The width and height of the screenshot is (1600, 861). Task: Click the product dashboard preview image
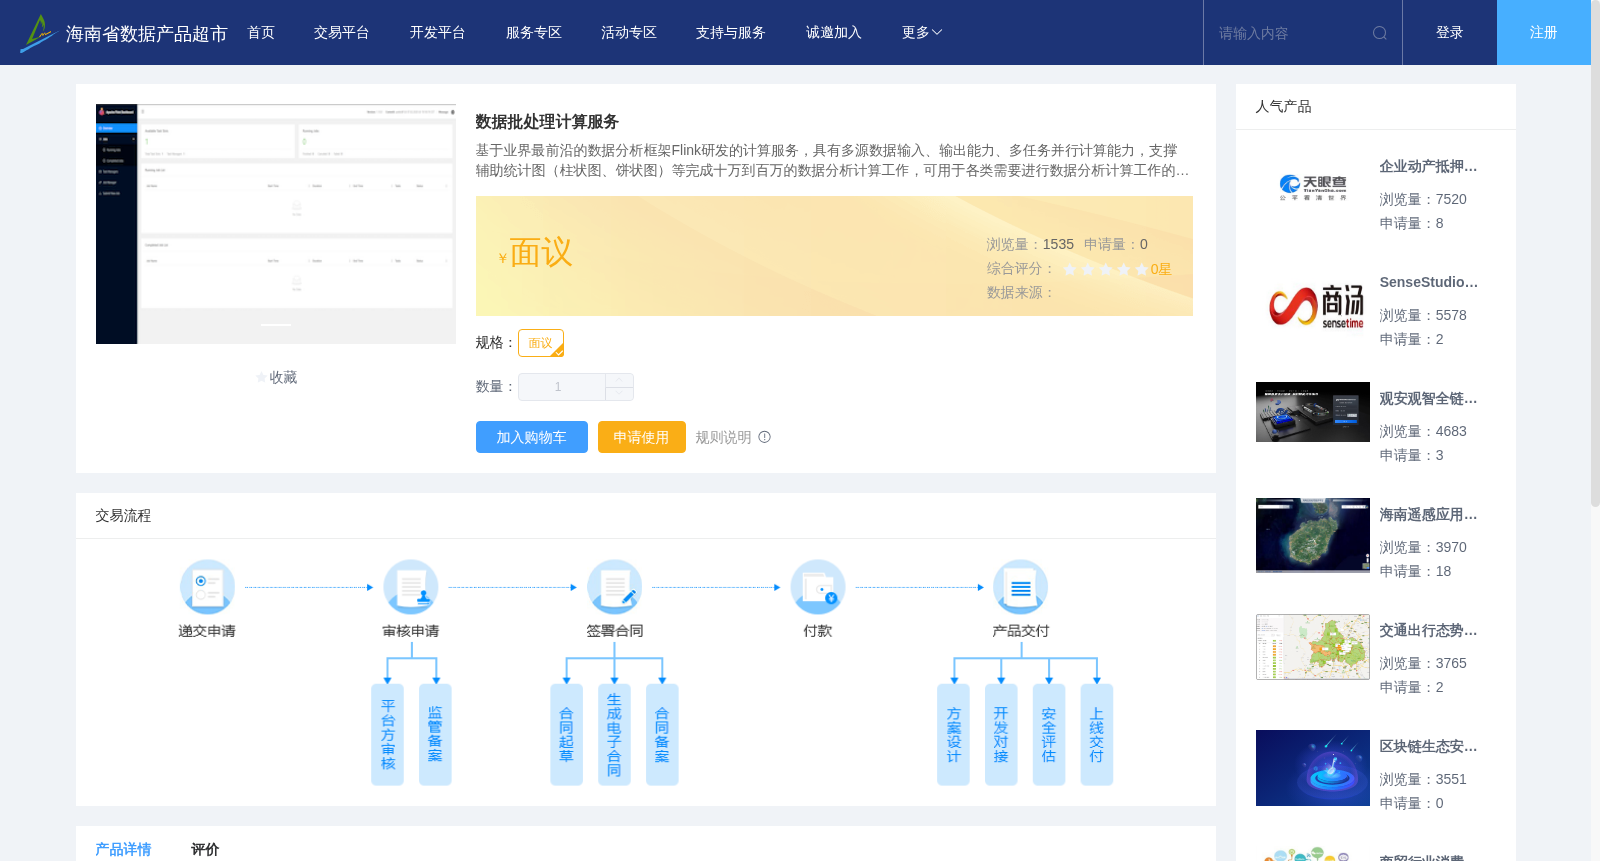[x=276, y=224]
